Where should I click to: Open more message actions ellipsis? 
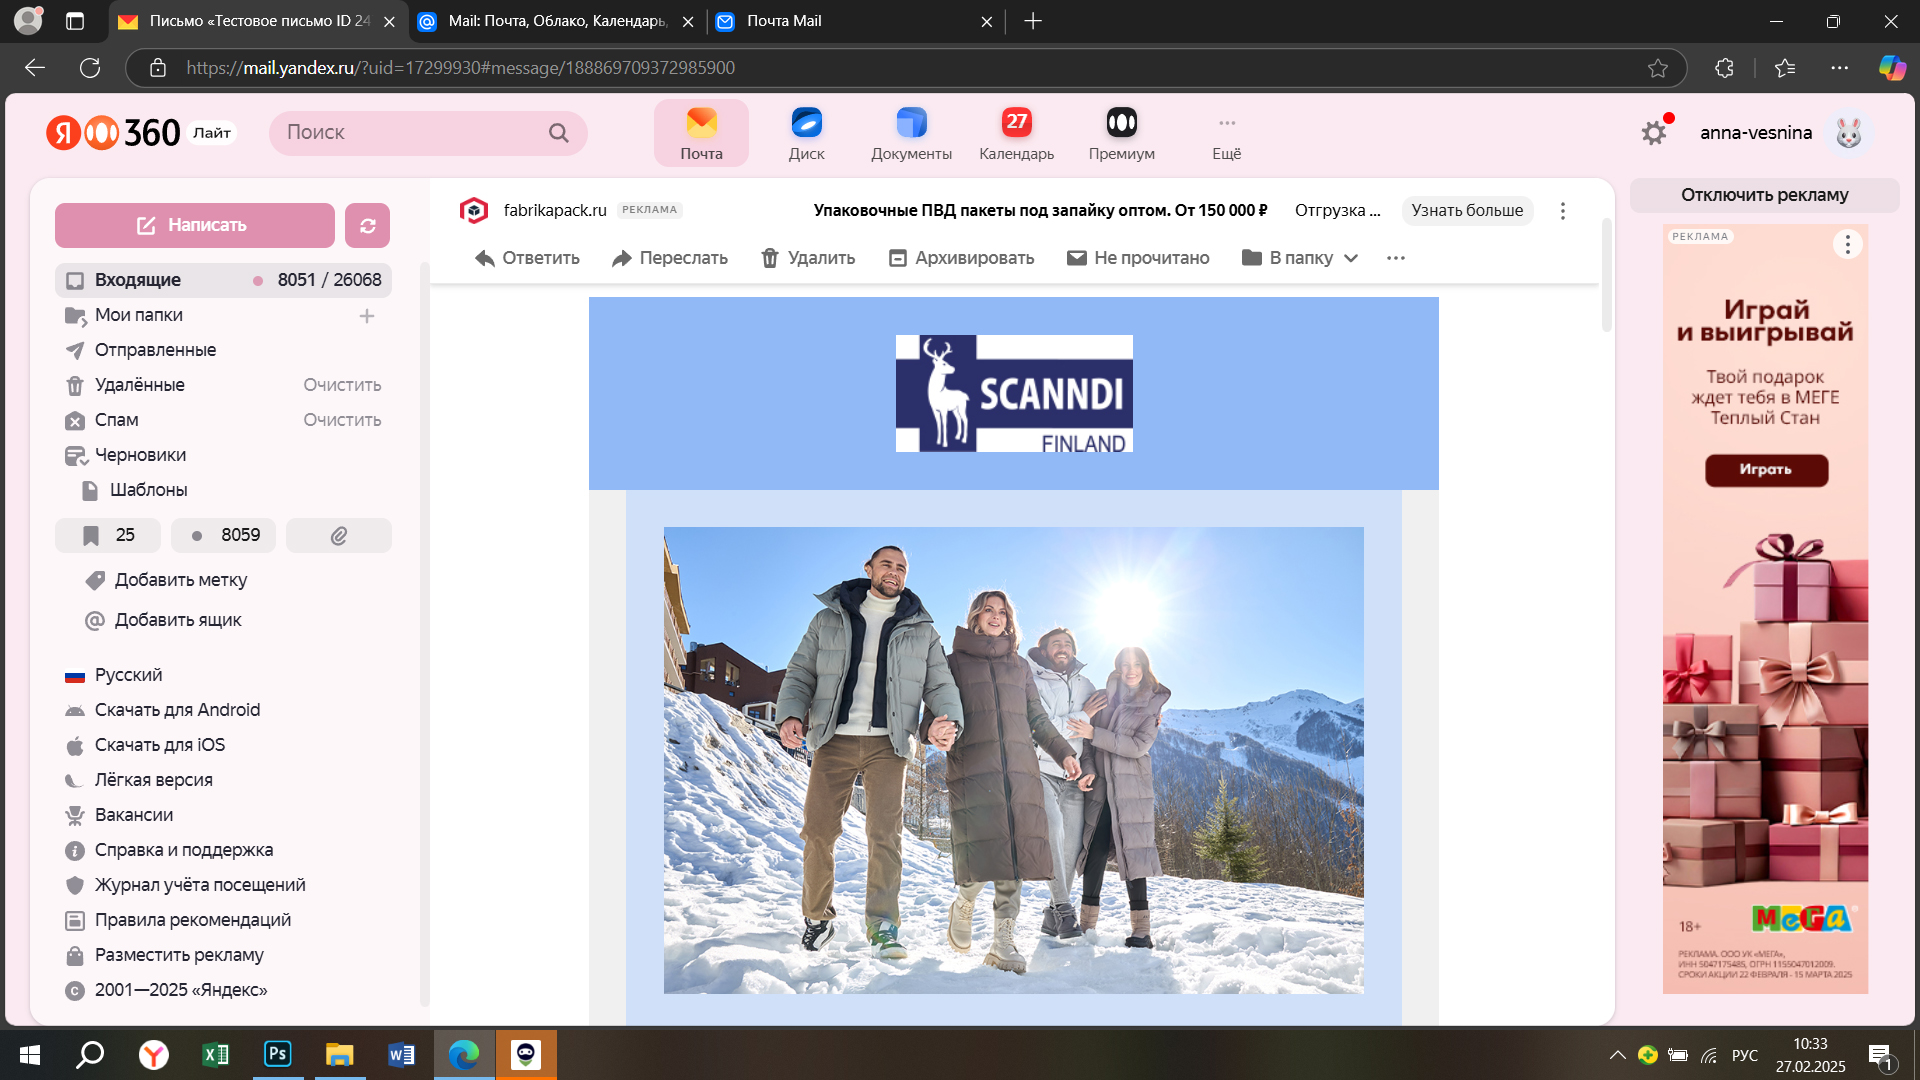pos(1396,258)
